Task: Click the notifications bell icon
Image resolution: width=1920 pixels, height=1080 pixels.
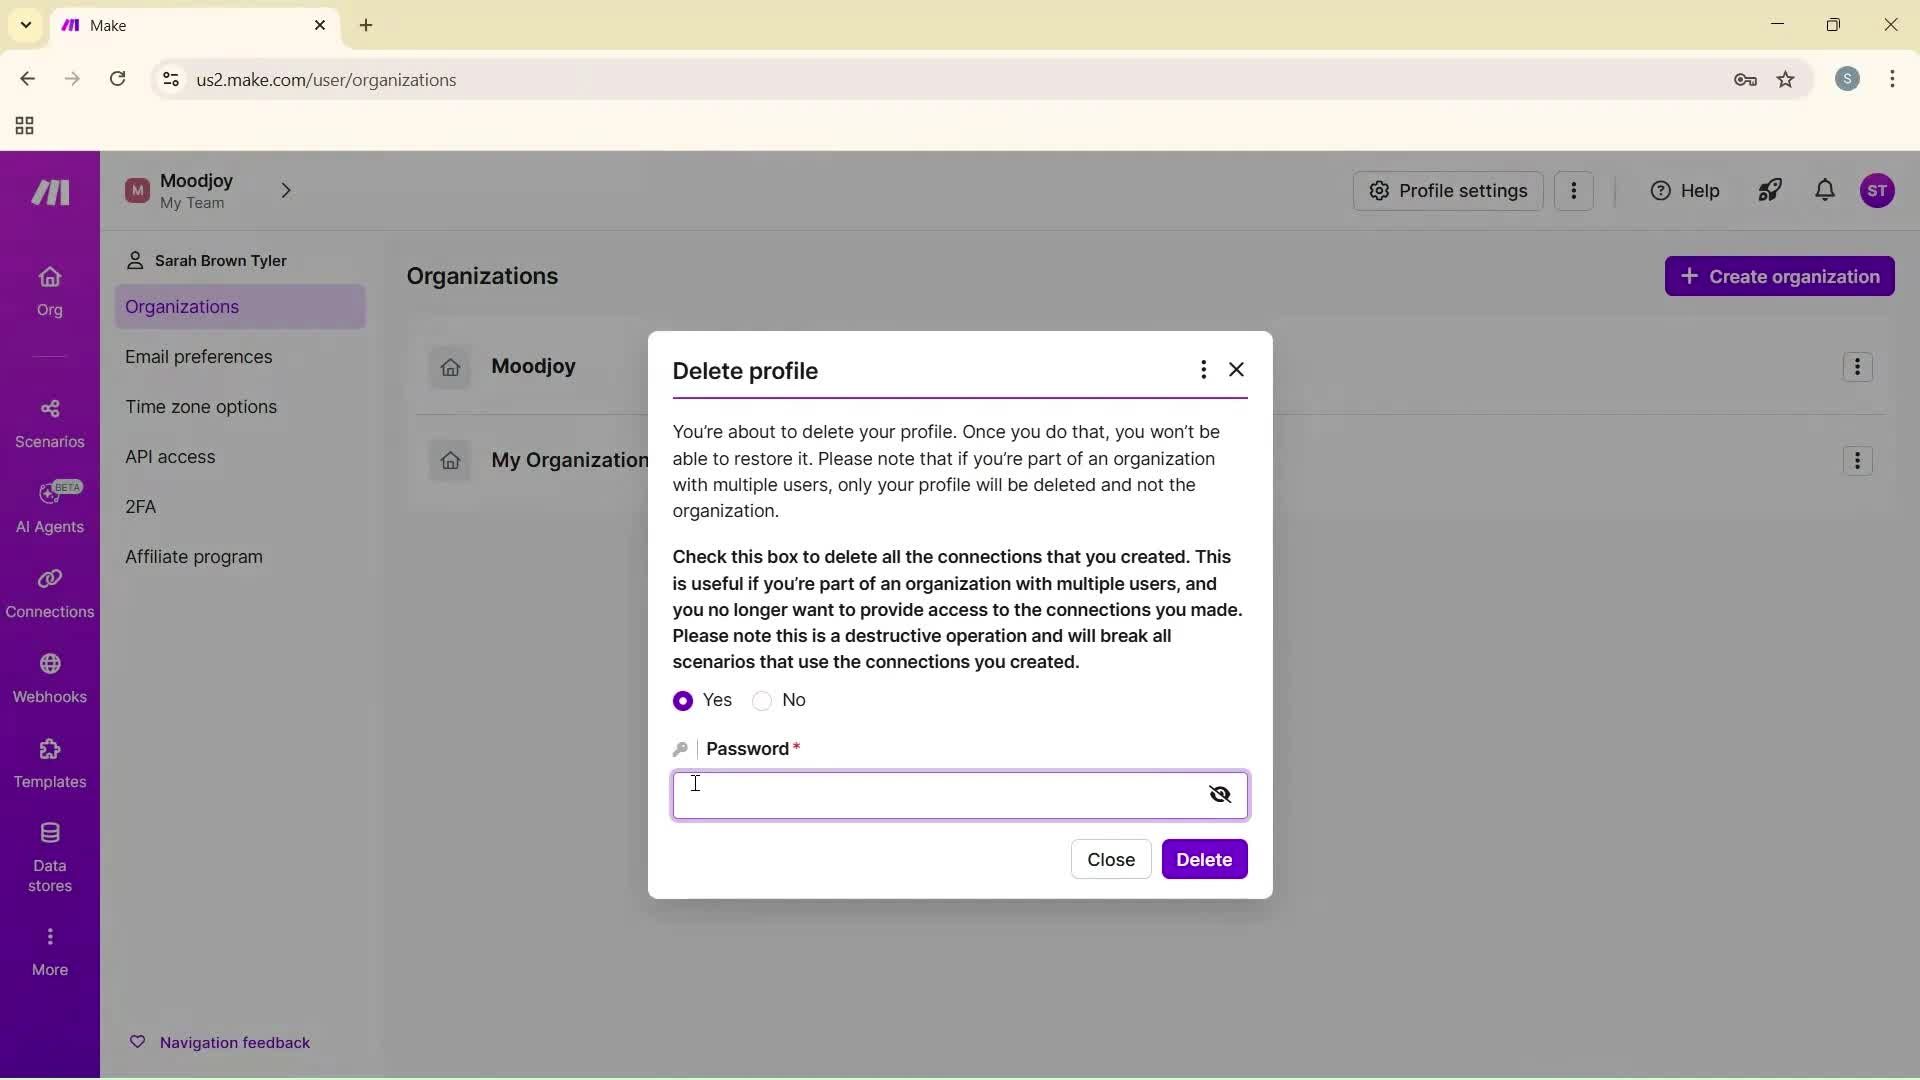Action: [x=1825, y=191]
